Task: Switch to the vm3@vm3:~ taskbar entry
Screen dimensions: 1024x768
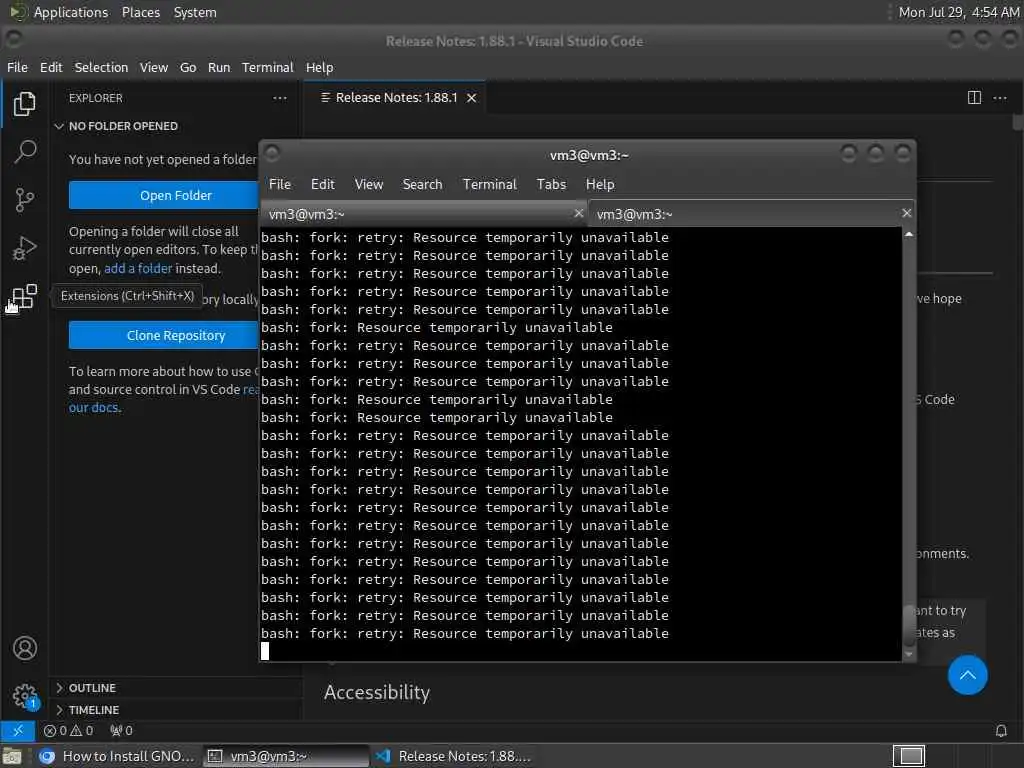Action: tap(286, 756)
